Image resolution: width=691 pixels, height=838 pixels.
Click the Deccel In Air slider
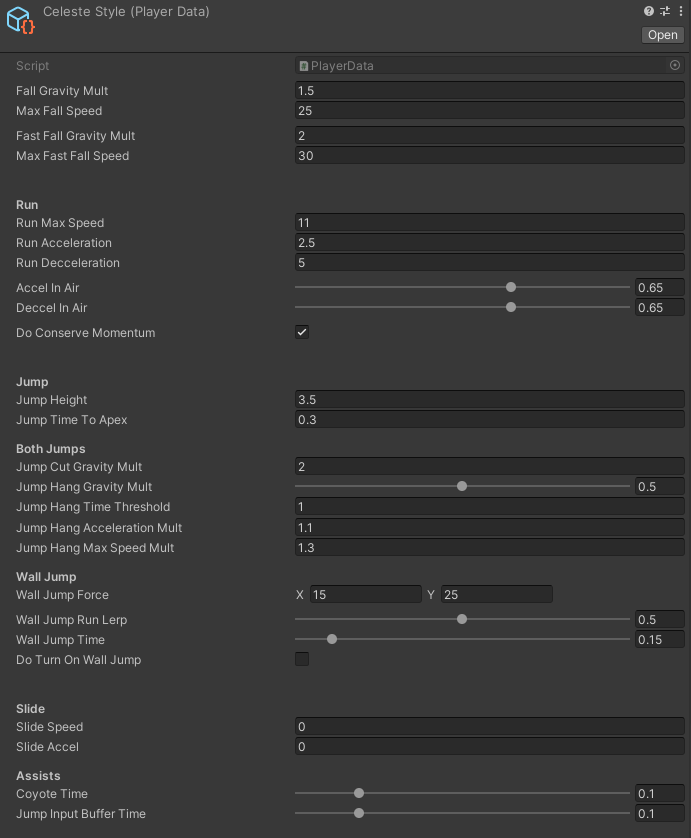[x=511, y=307]
